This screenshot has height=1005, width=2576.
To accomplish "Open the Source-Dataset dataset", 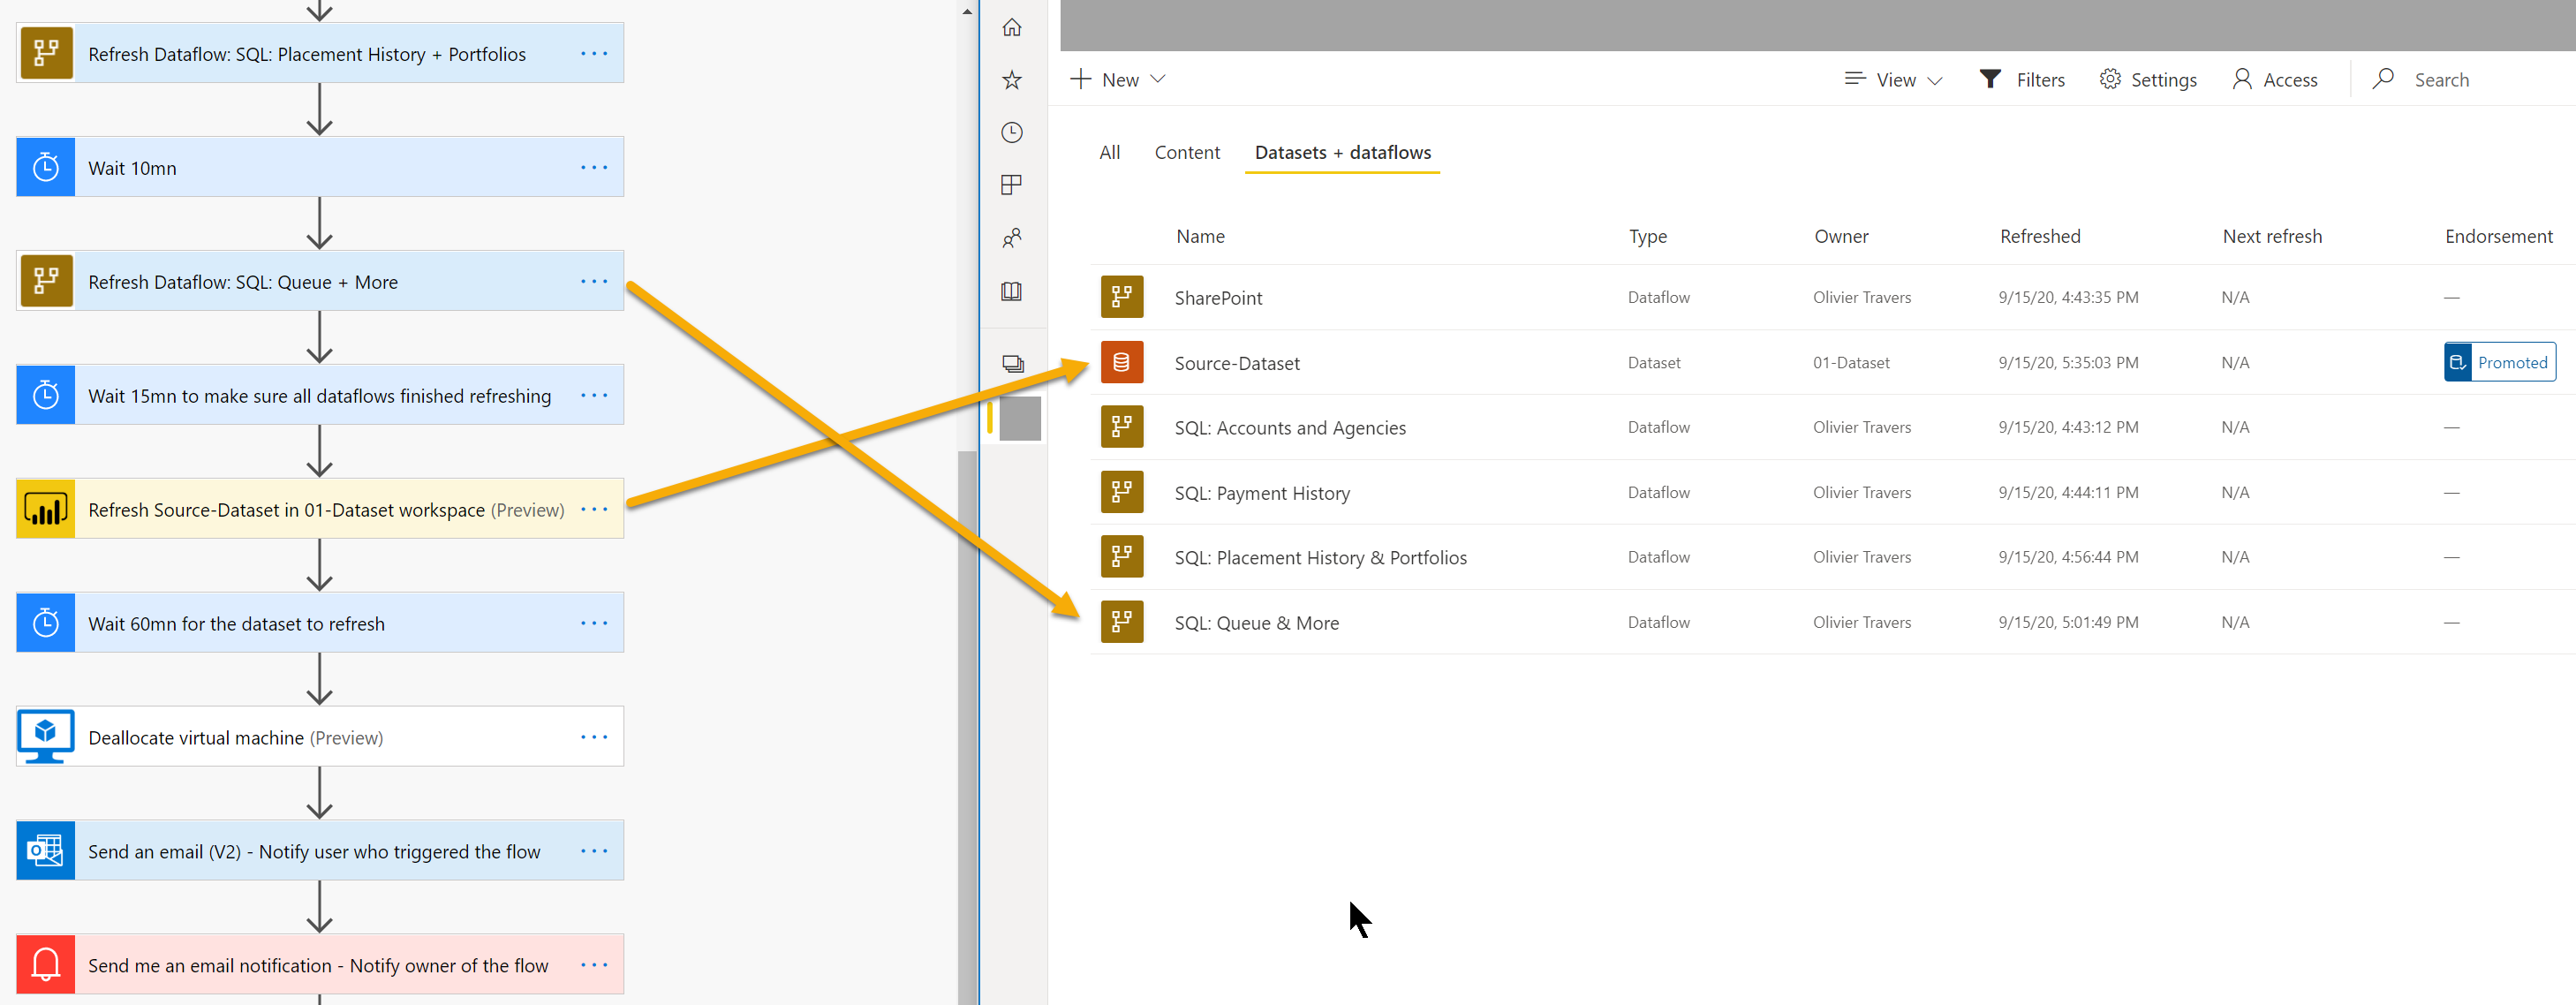I will [1237, 363].
